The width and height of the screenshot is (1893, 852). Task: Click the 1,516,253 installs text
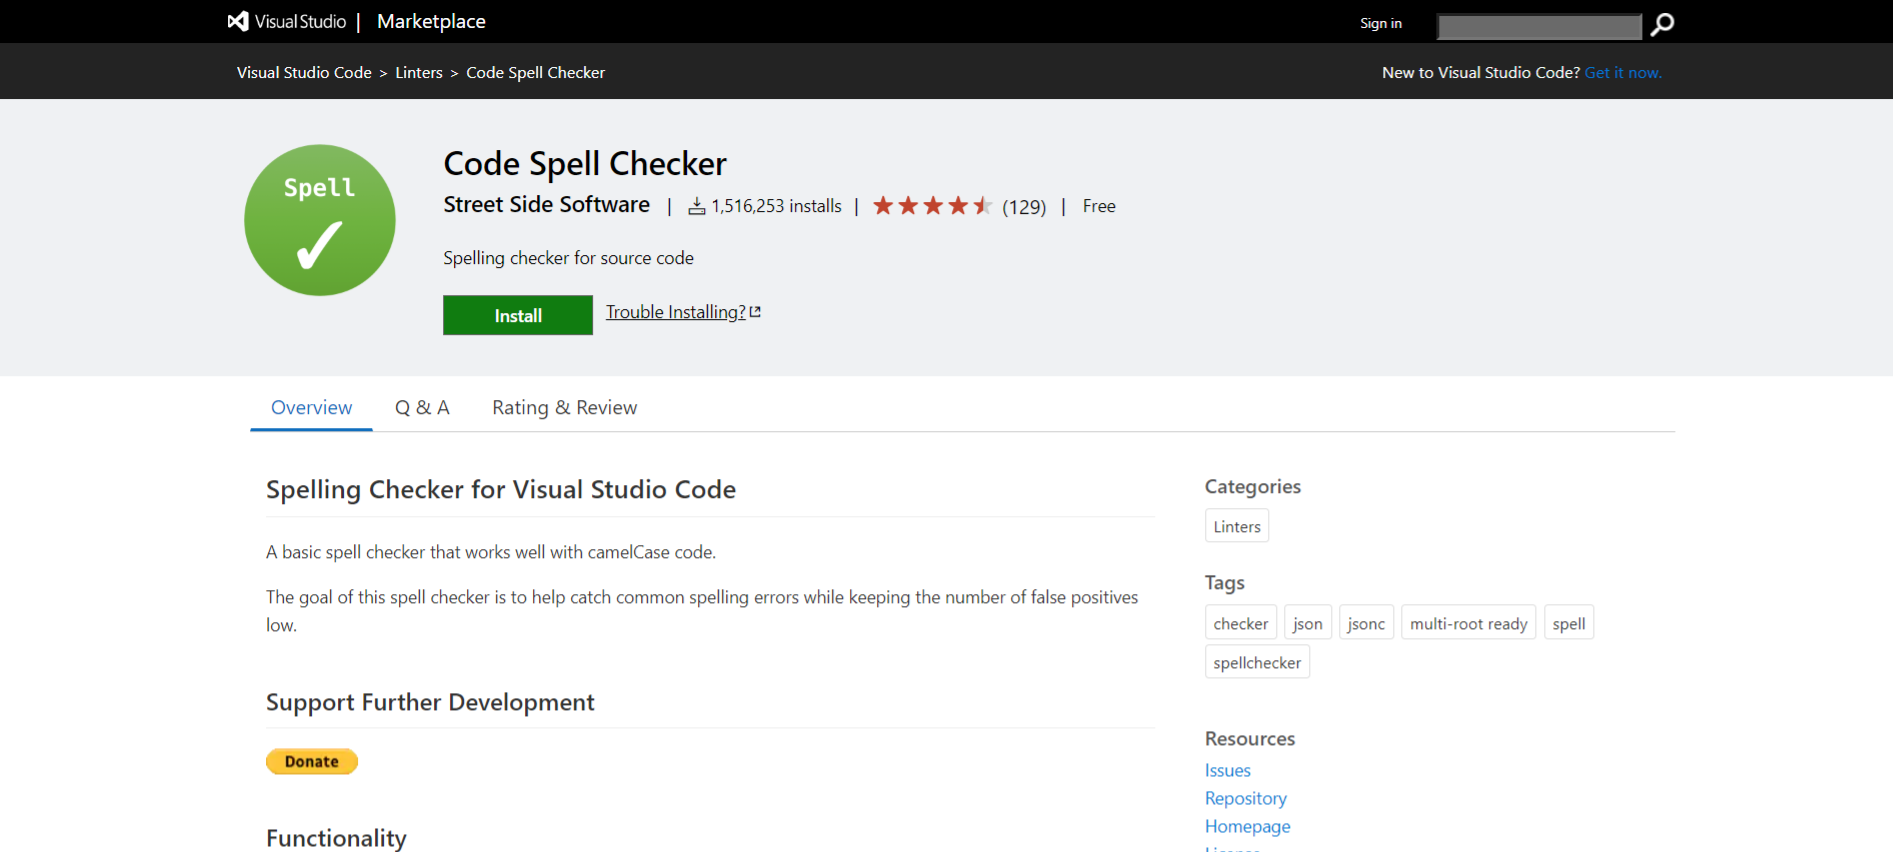coord(777,206)
